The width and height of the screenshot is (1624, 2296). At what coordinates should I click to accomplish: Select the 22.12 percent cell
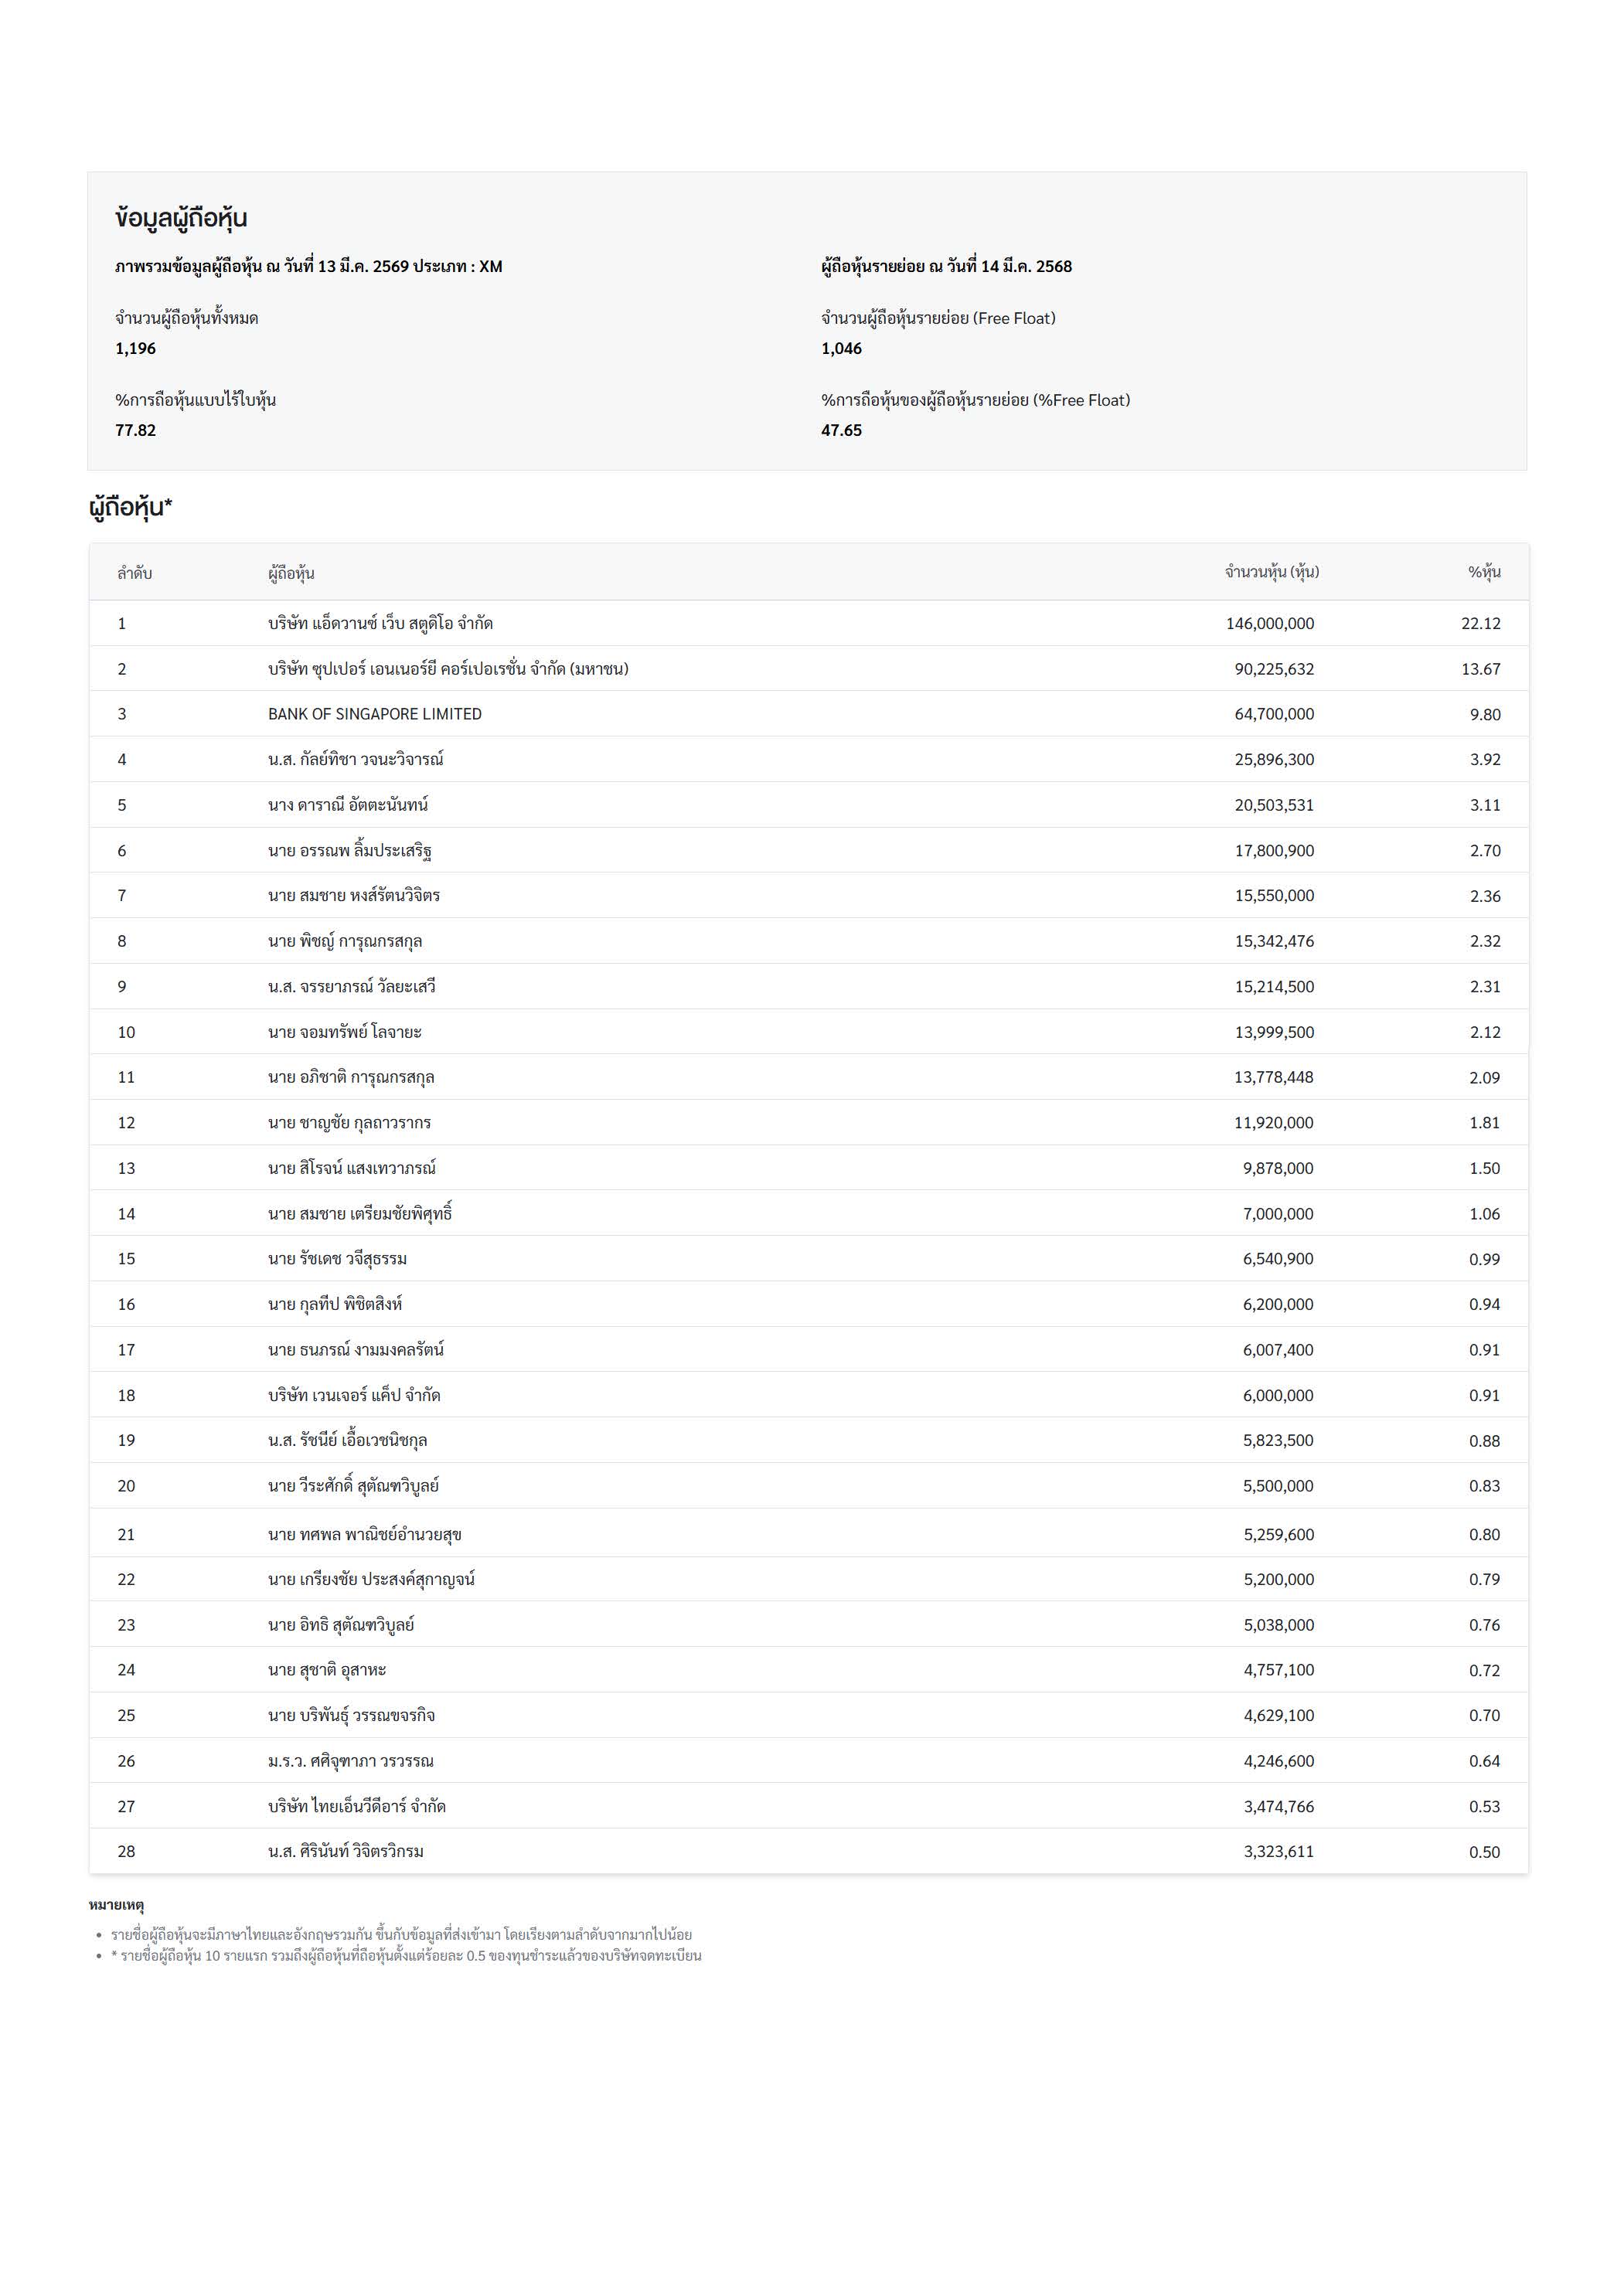point(1480,624)
